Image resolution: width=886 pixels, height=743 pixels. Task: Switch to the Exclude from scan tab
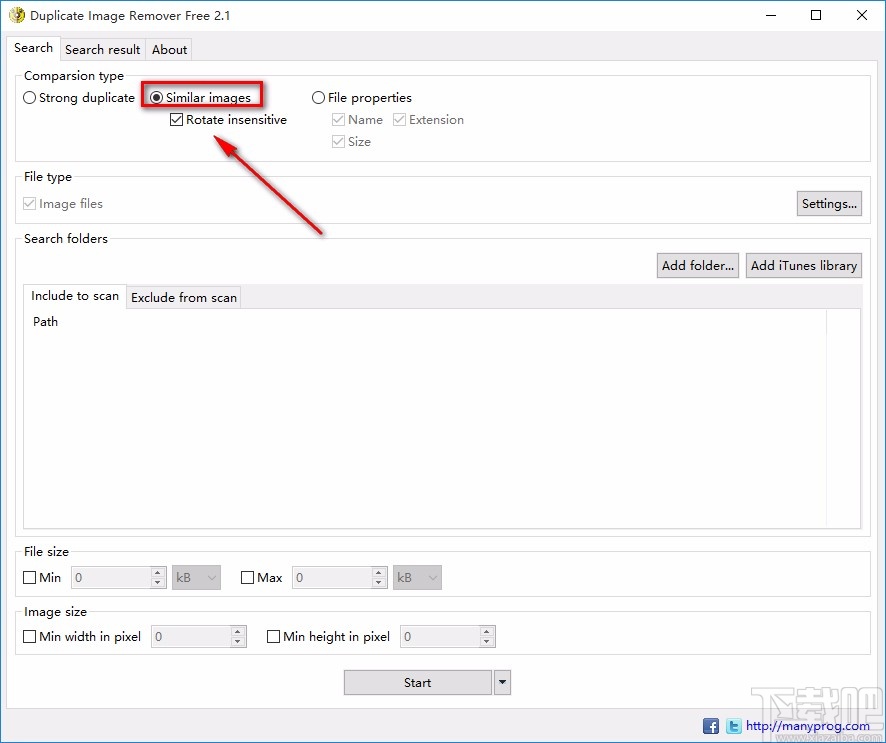click(183, 297)
